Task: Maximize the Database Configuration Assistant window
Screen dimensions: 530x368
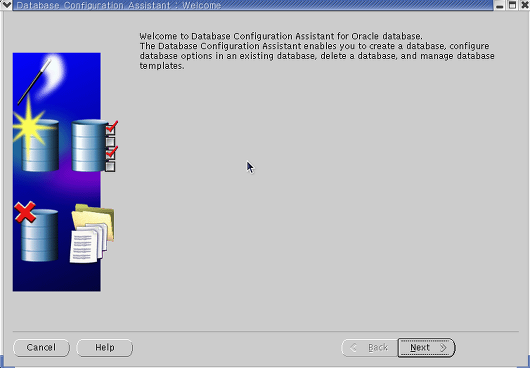Action: (x=512, y=5)
